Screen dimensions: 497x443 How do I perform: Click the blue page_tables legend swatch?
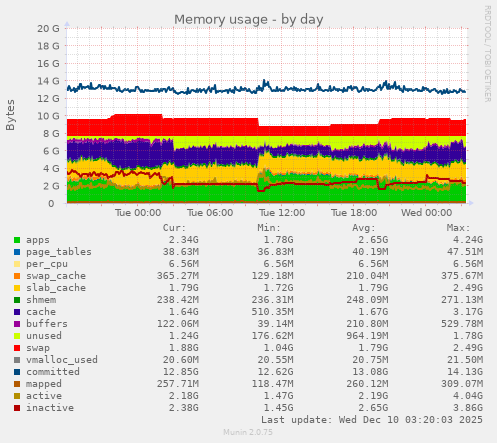click(x=17, y=252)
